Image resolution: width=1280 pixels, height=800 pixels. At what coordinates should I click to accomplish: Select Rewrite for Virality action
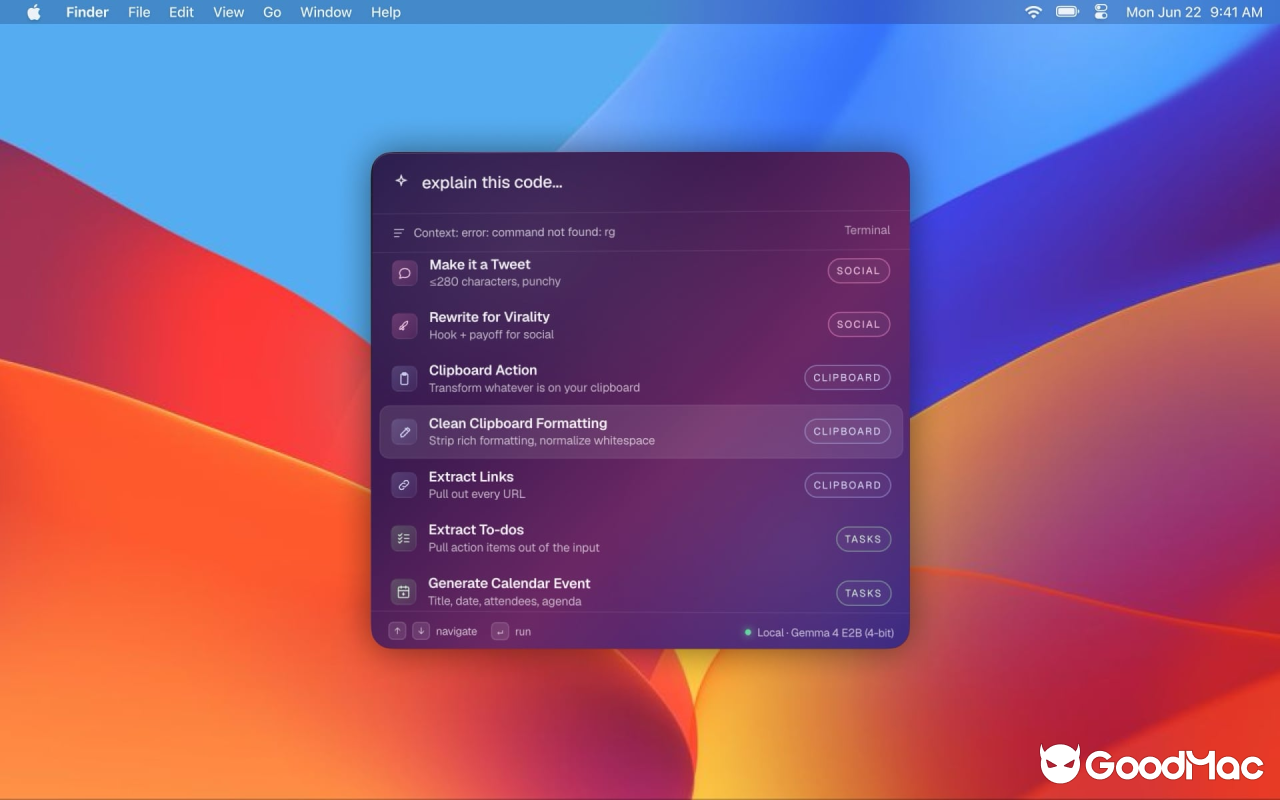pos(640,325)
